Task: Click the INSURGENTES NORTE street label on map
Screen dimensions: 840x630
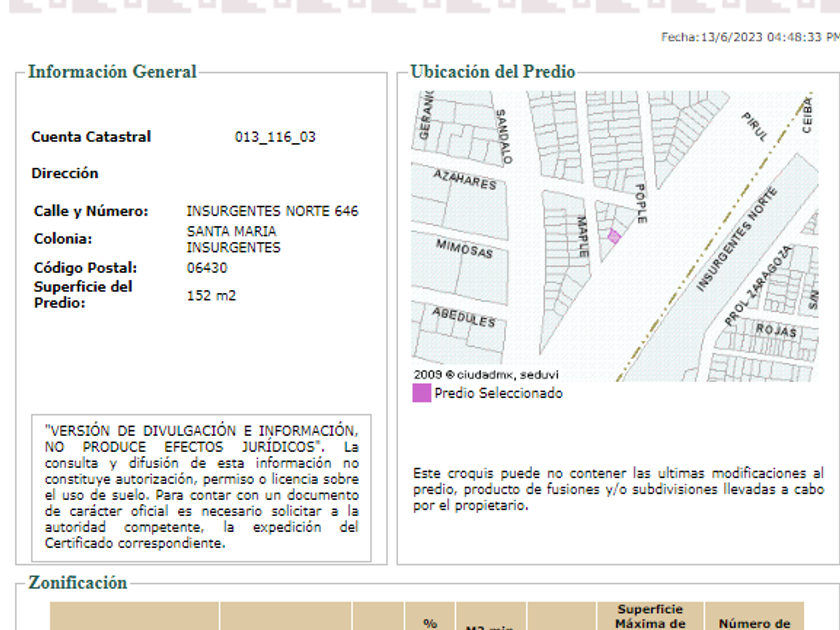Action: (737, 239)
